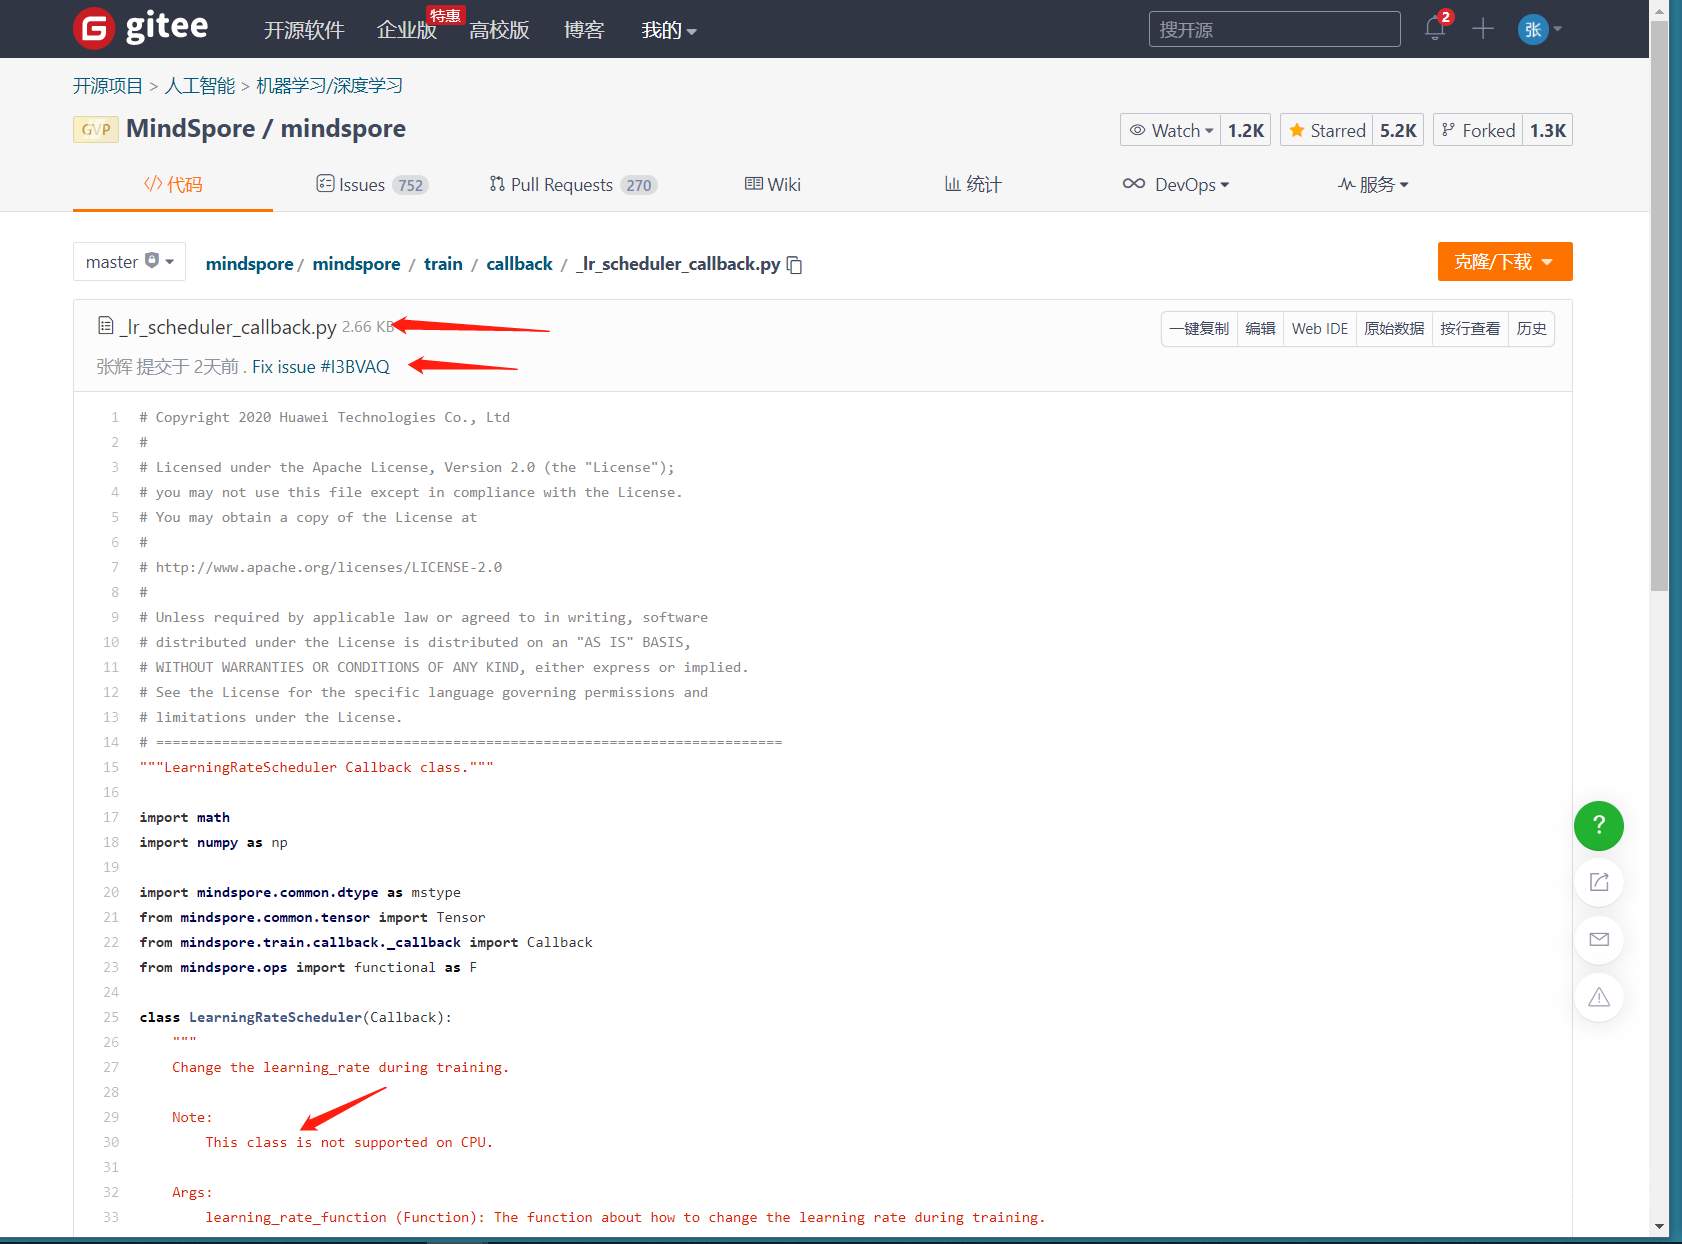Click the 一键复制 button

(x=1199, y=328)
